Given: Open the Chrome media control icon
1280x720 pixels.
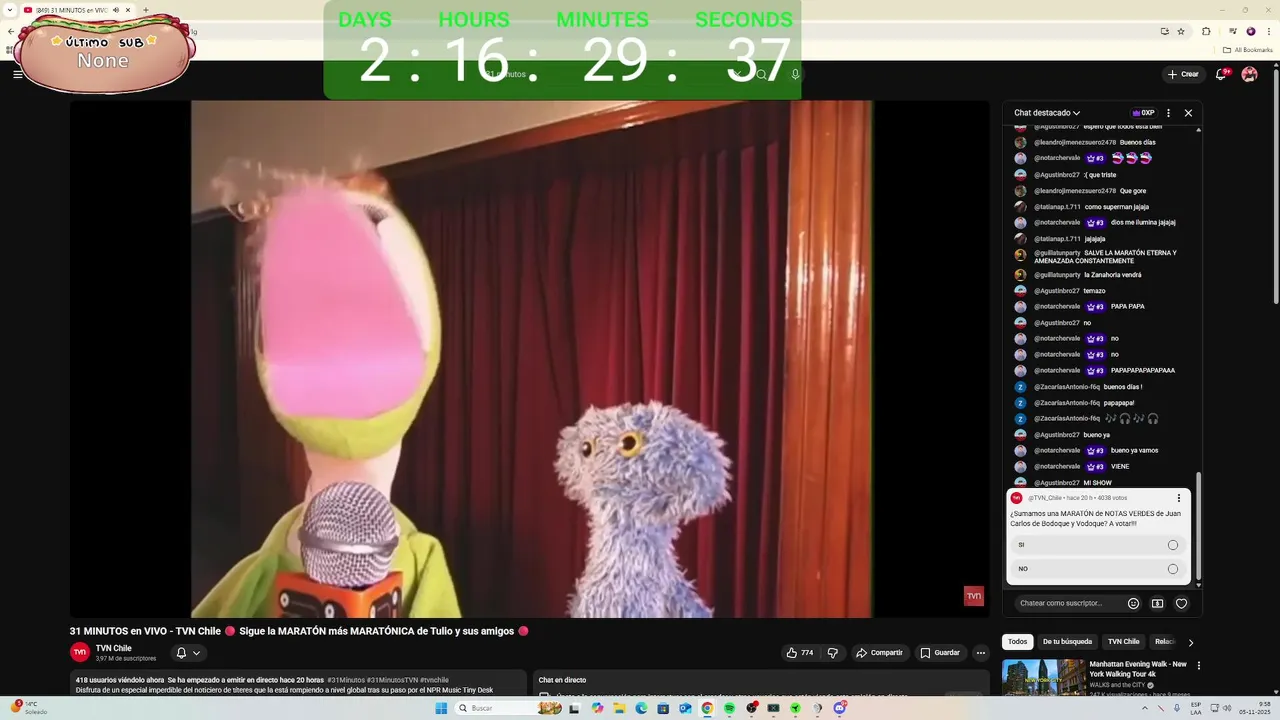Looking at the screenshot, I should pos(1233,31).
